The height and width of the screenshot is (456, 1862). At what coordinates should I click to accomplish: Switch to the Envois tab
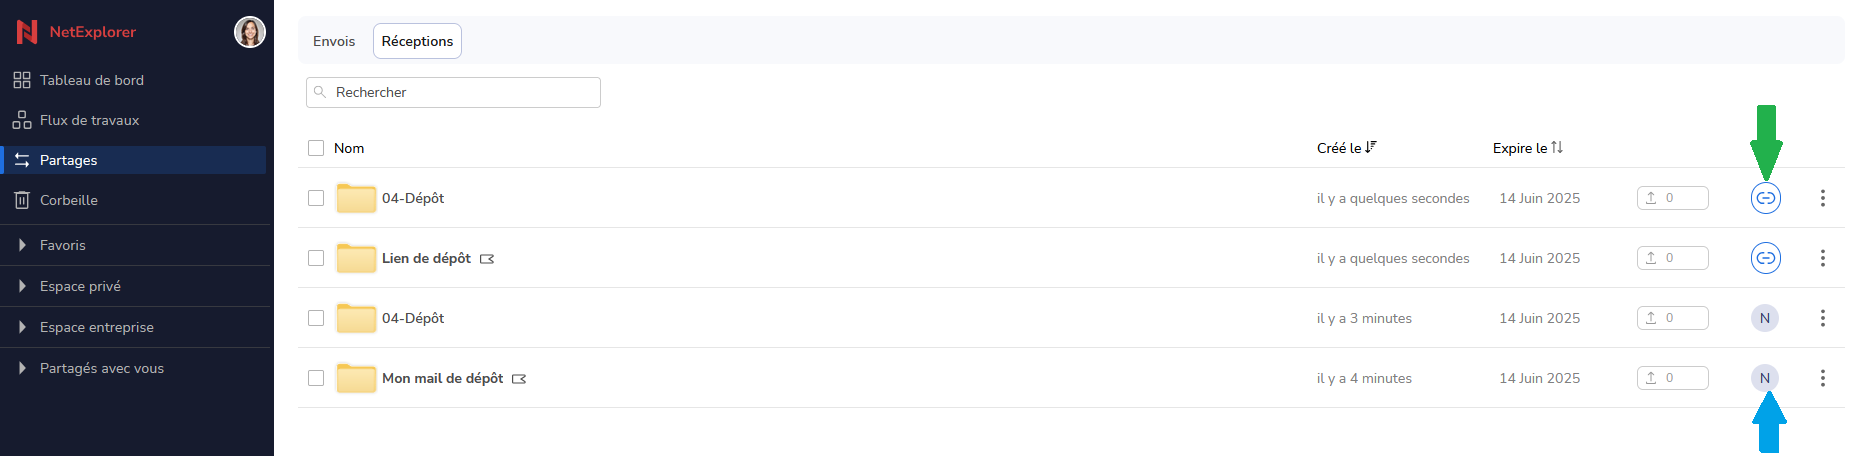tap(334, 41)
